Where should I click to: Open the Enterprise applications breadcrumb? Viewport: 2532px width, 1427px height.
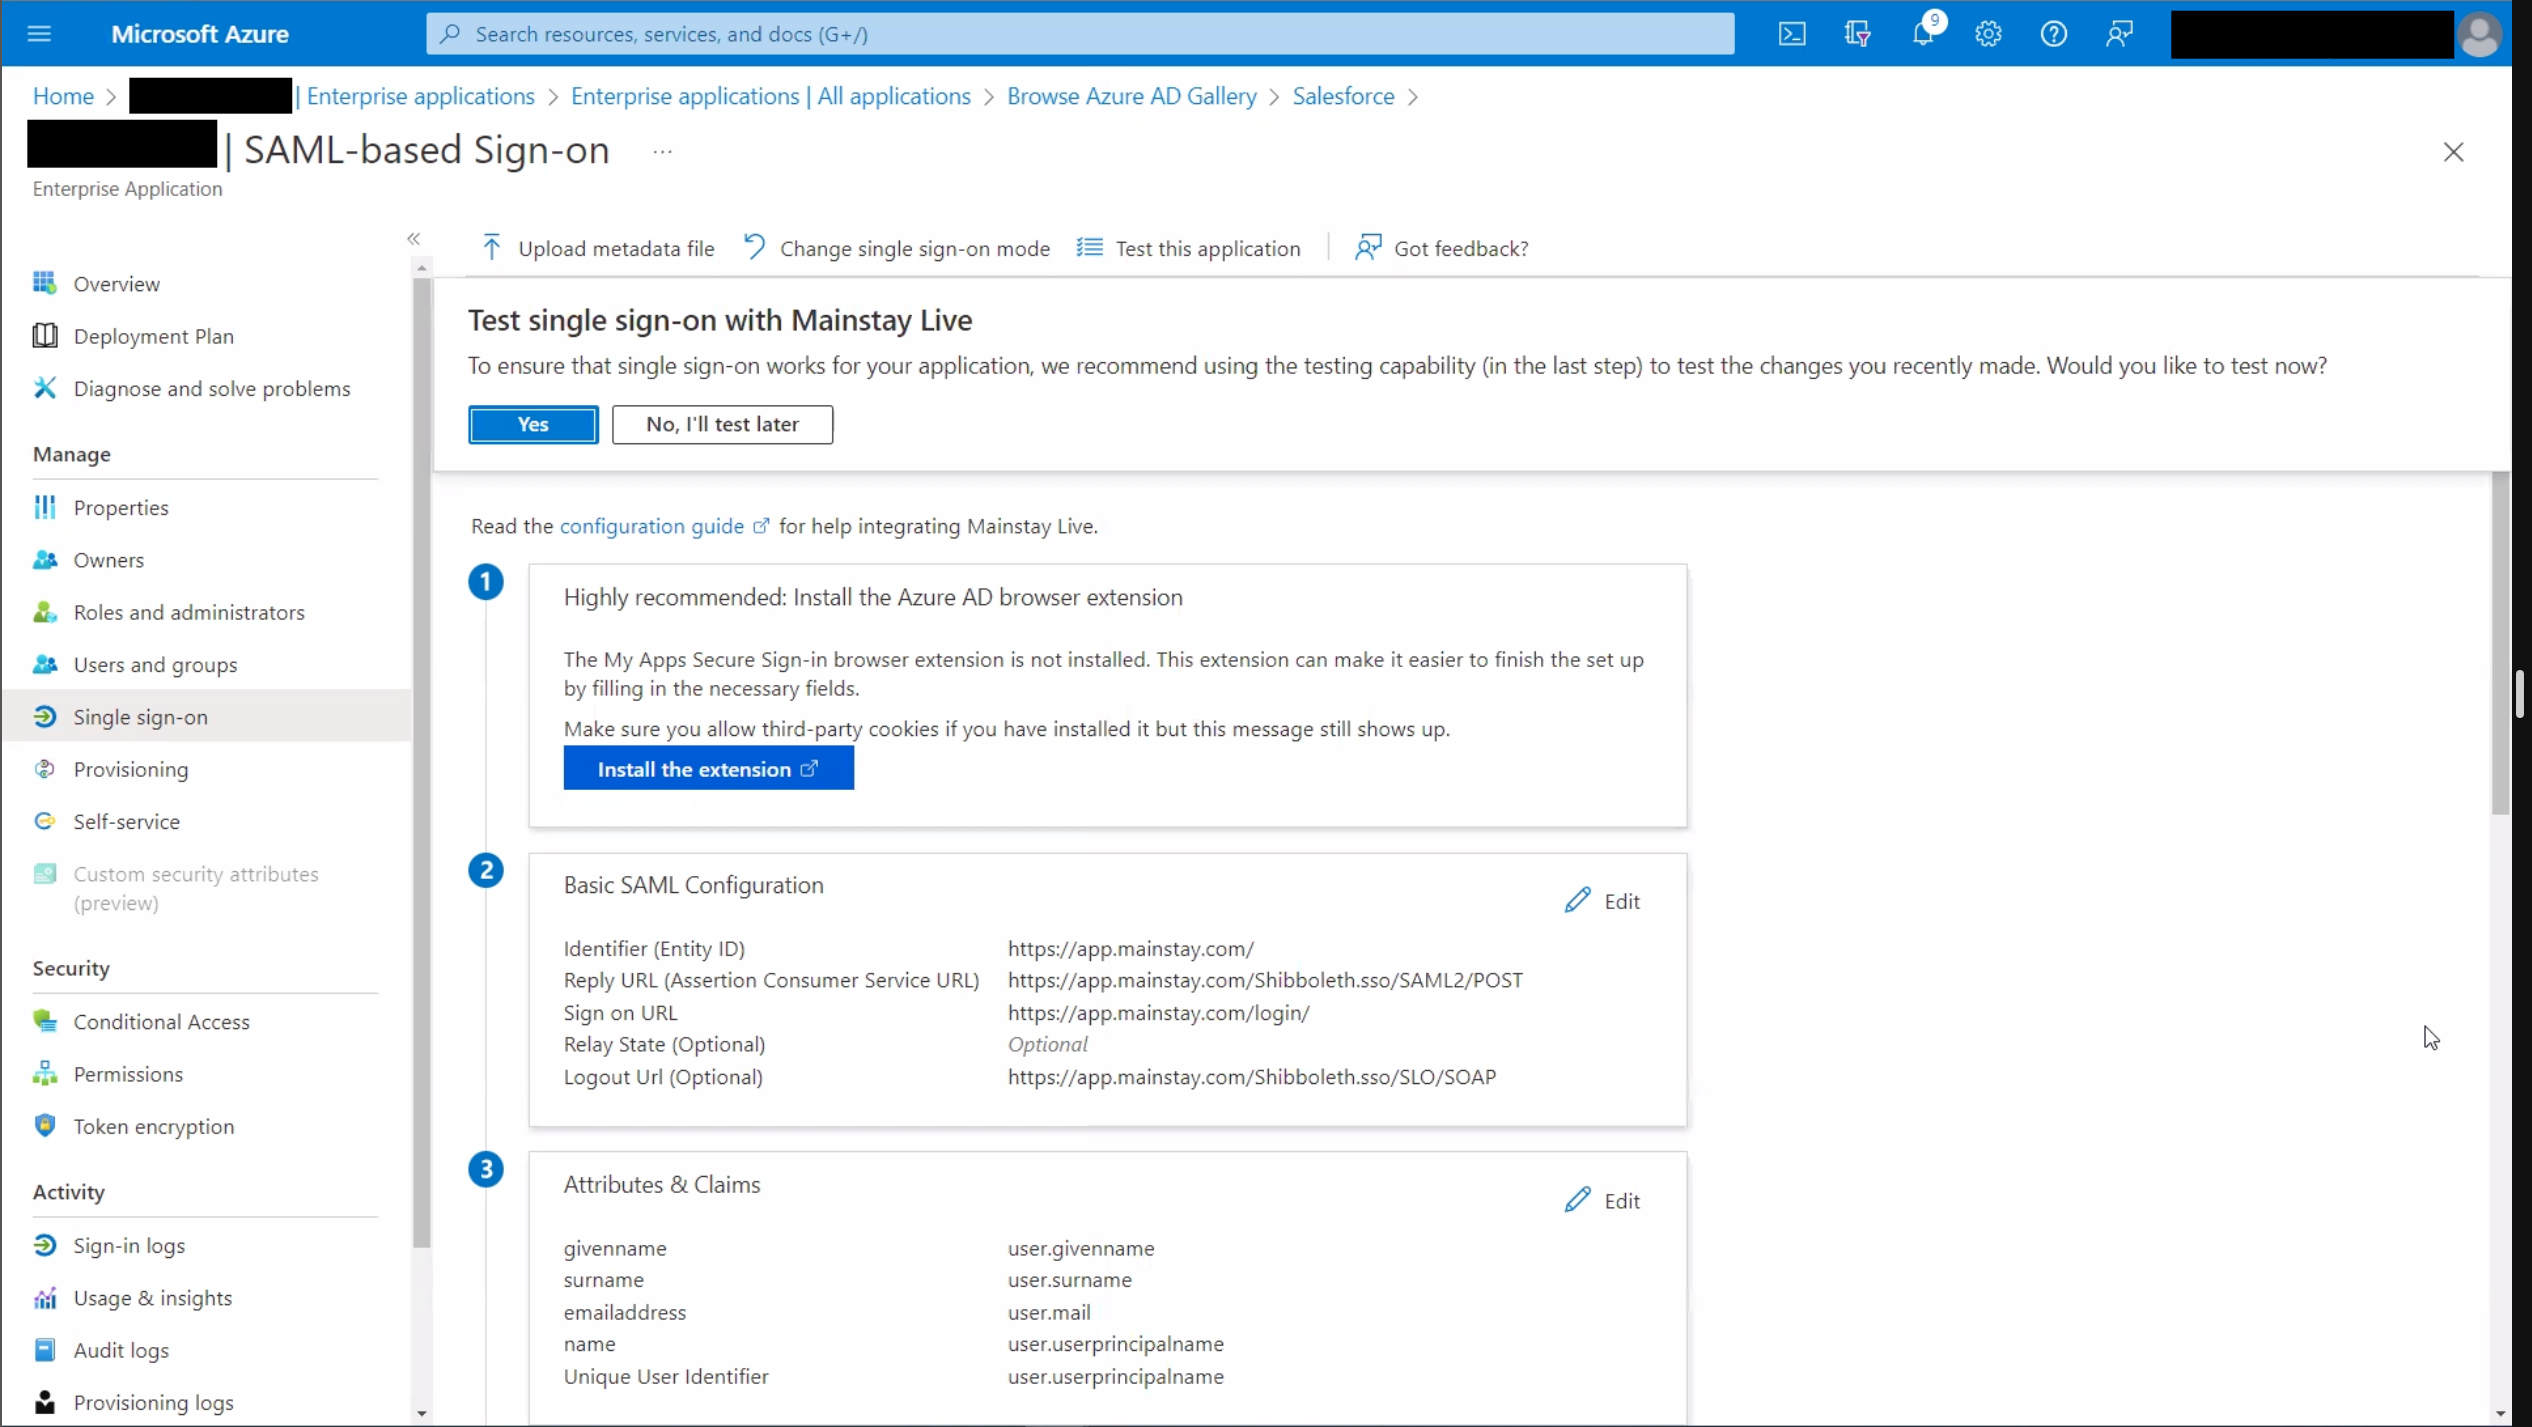pyautogui.click(x=421, y=96)
